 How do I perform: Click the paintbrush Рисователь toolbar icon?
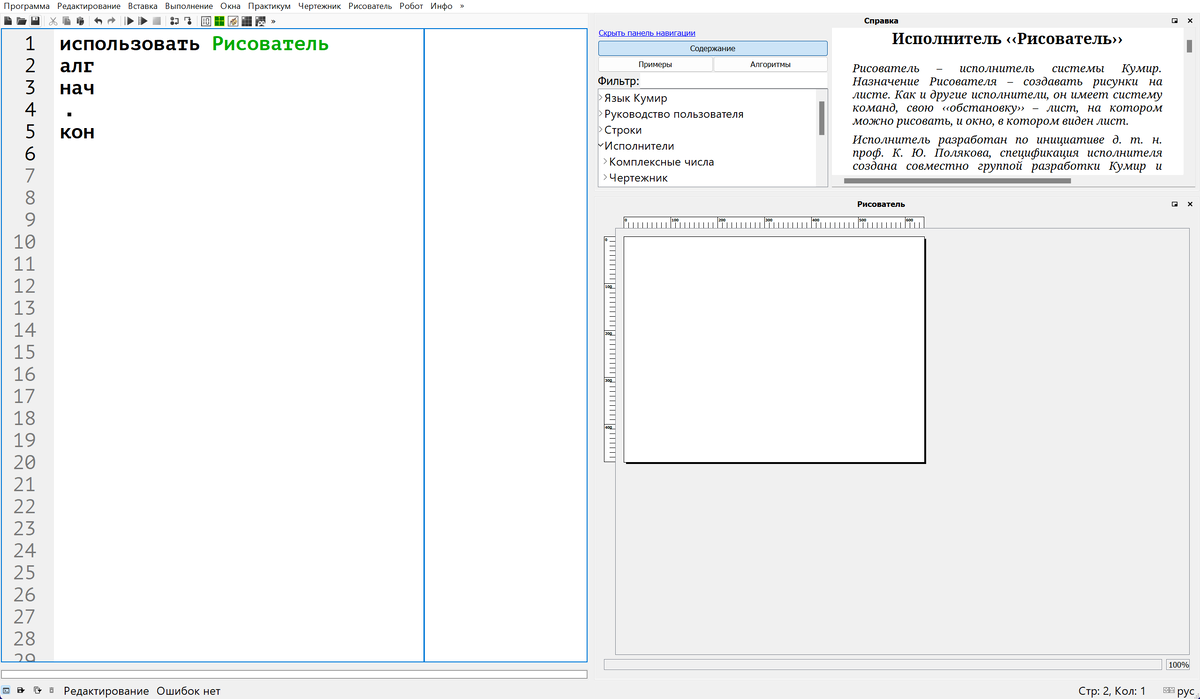pyautogui.click(x=233, y=21)
